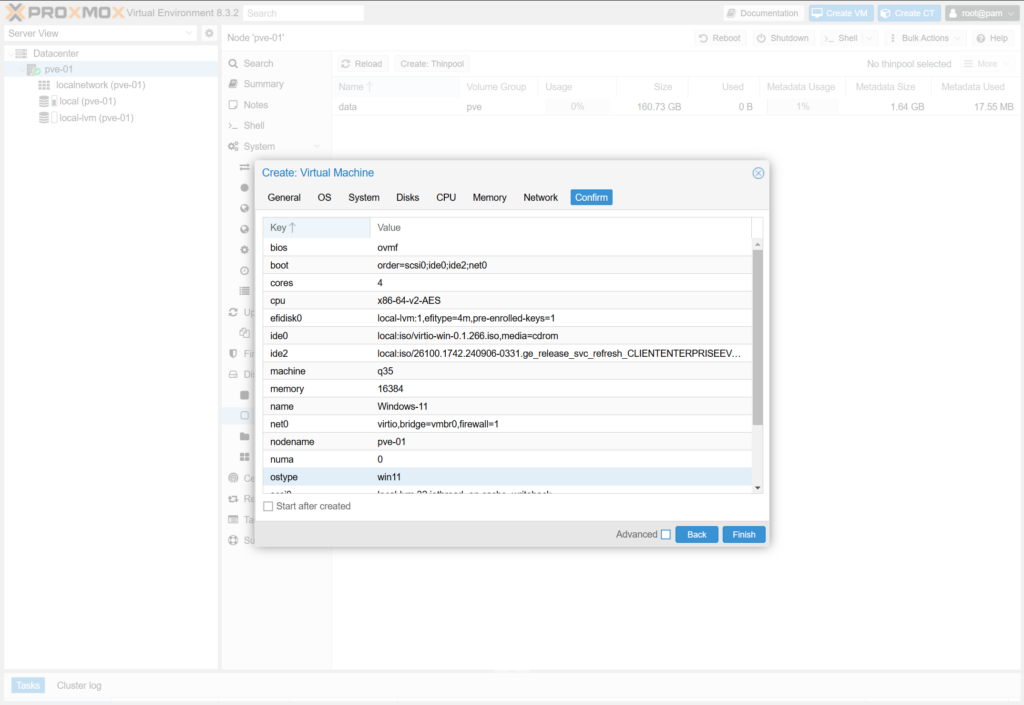Viewport: 1024px width, 705px height.
Task: Toggle the Advanced checkbox
Action: tap(666, 535)
